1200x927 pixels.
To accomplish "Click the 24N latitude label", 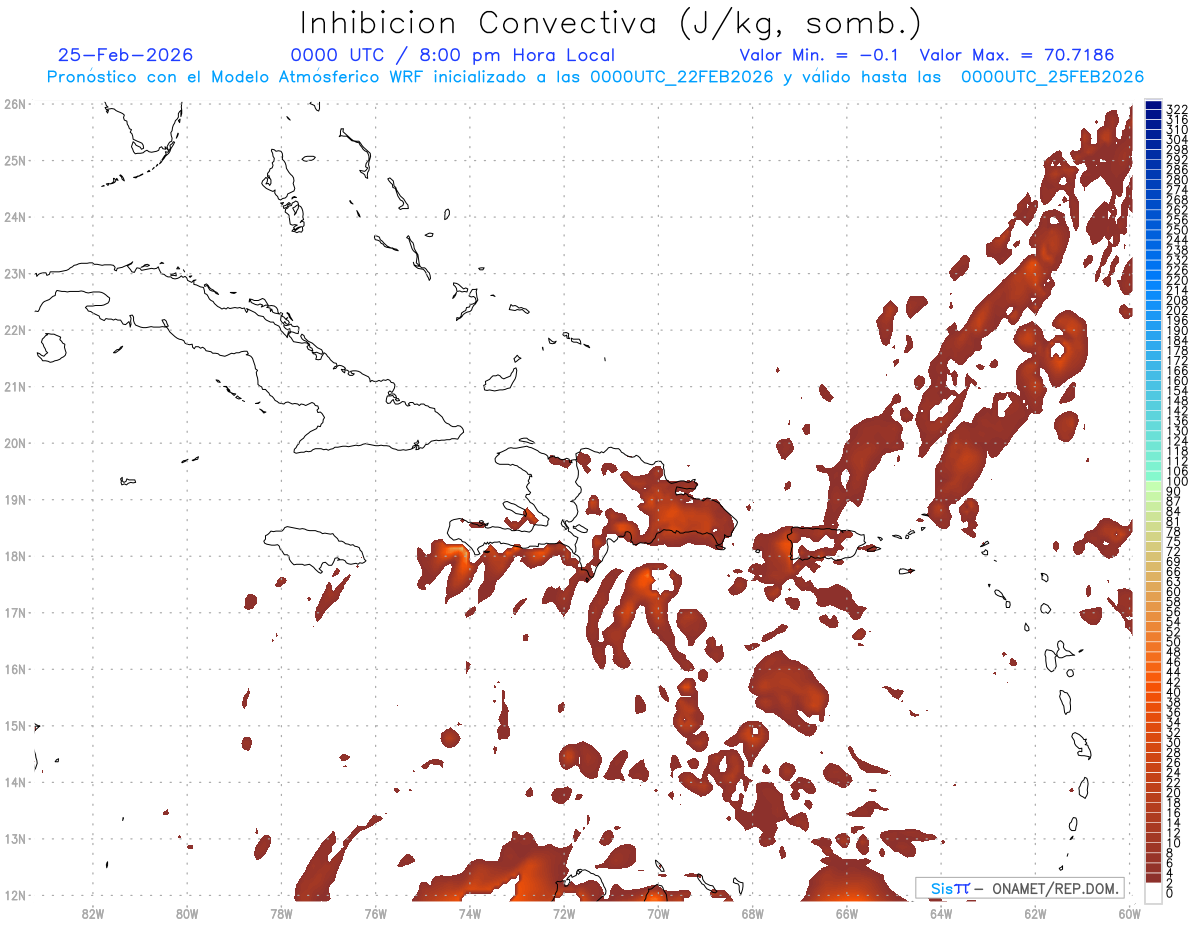I will coord(15,217).
